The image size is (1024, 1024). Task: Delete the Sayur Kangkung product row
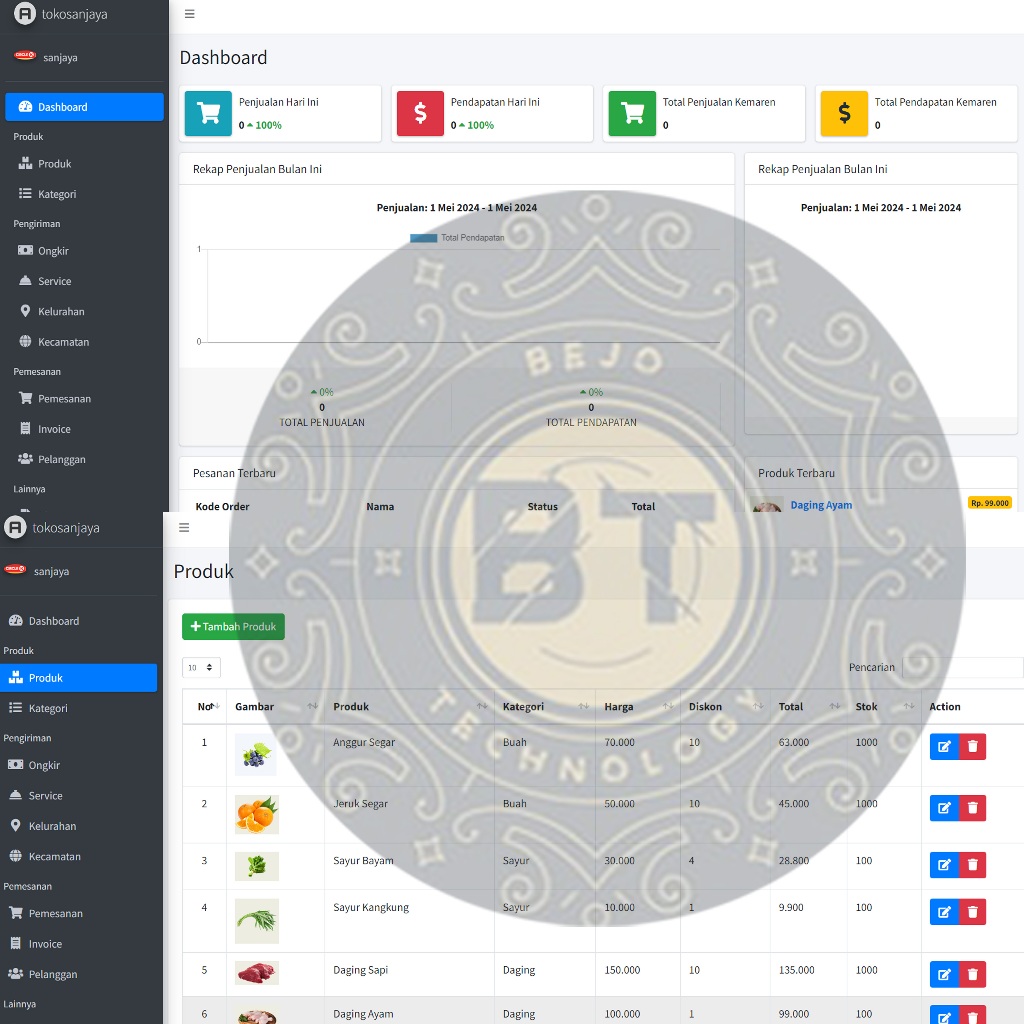coord(972,912)
